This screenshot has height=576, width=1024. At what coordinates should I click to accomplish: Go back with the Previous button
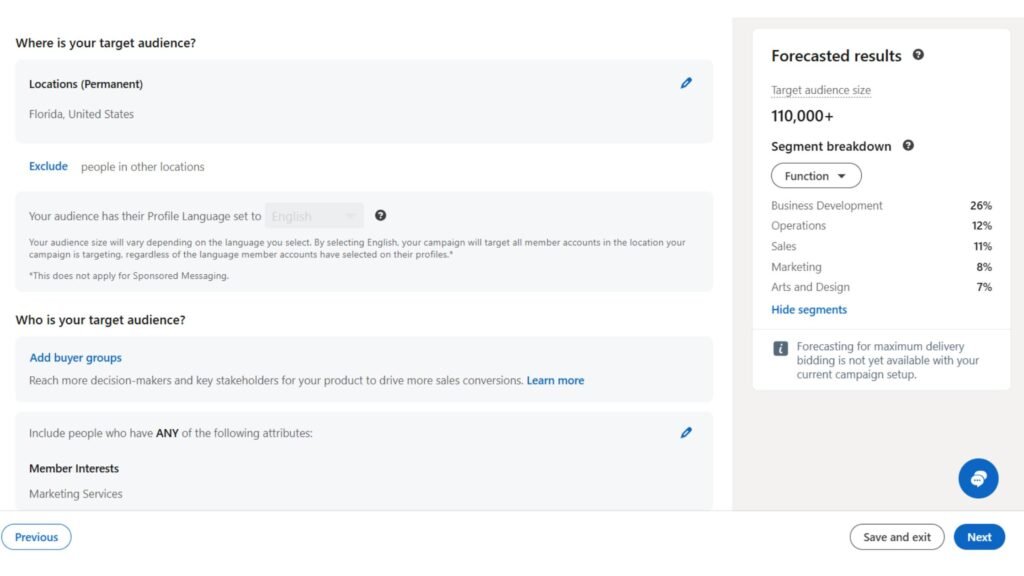tap(36, 537)
